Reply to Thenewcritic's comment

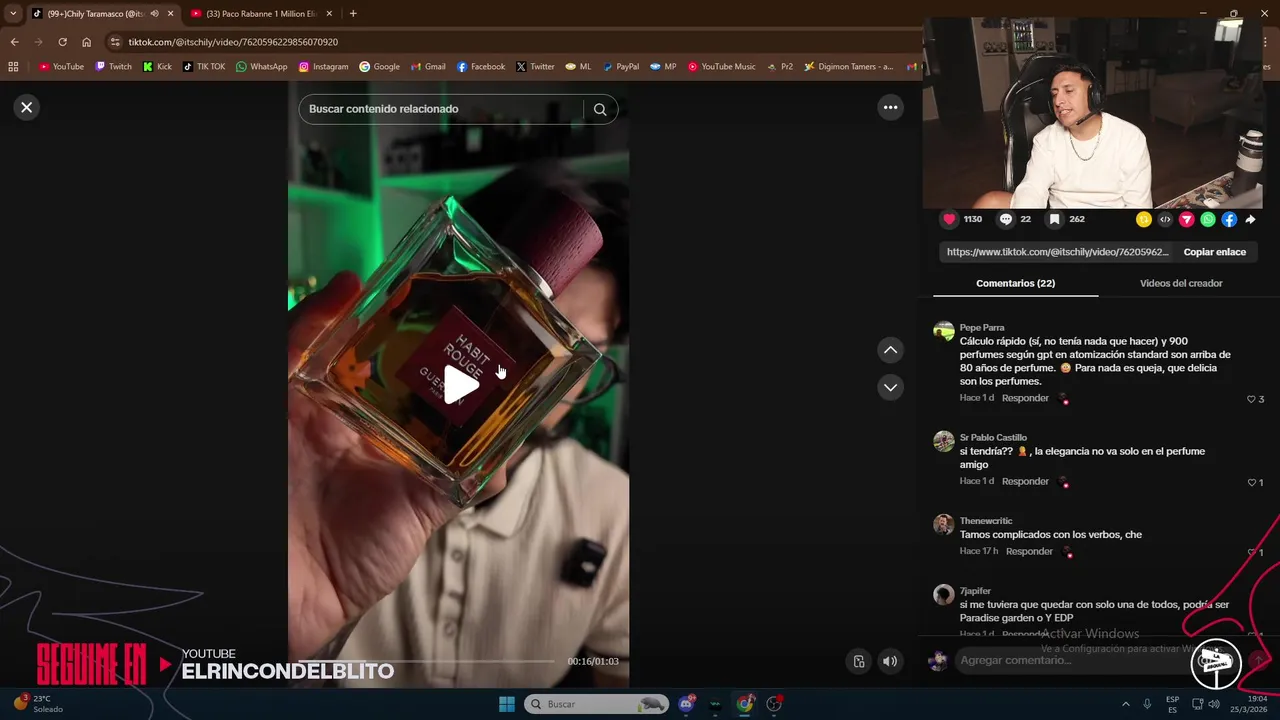(x=1029, y=551)
